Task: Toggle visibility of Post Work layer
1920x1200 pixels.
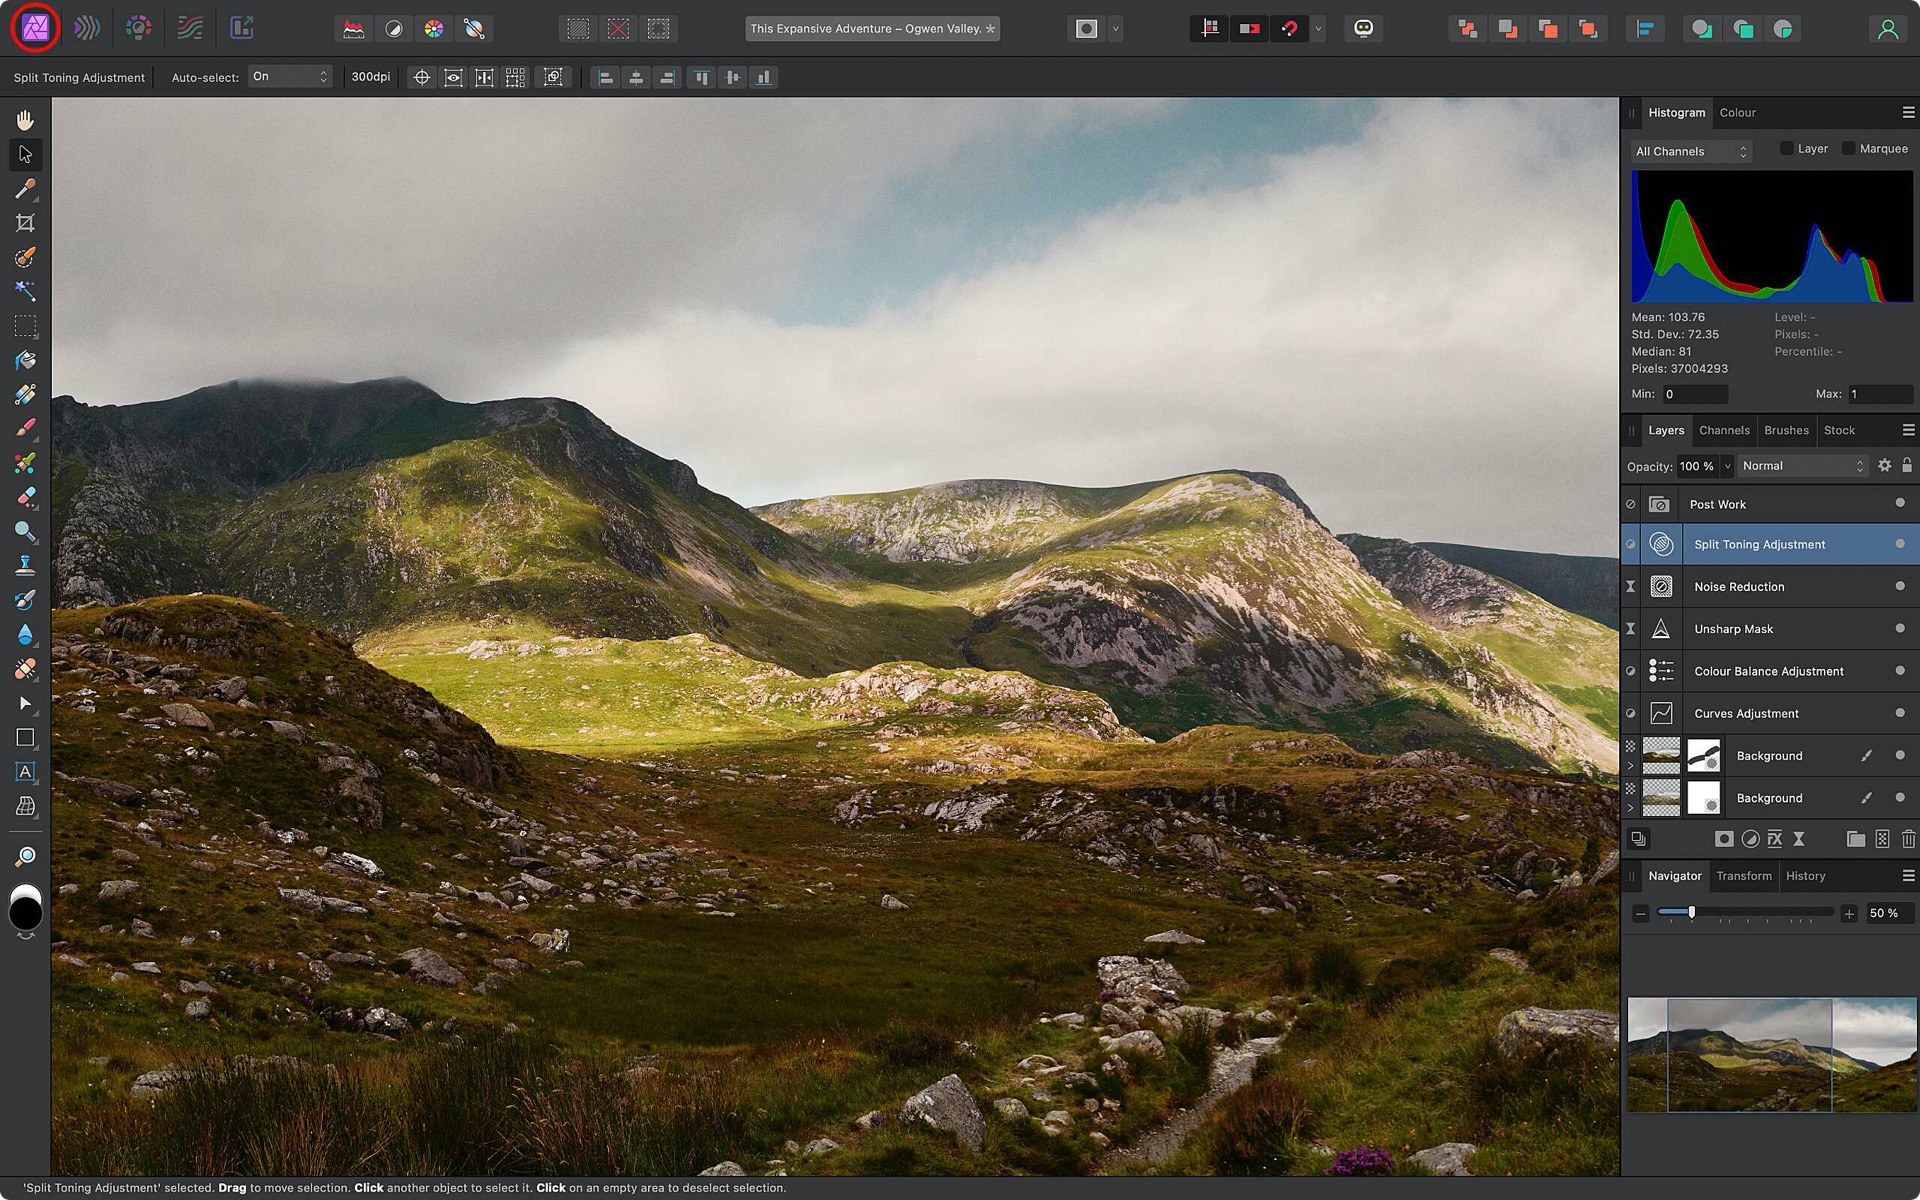Action: [1900, 503]
